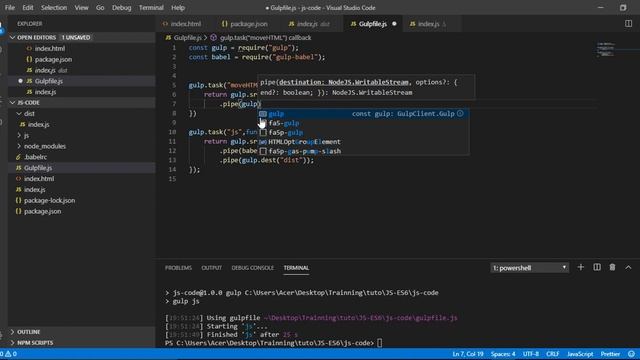
Task: Open the Selection menu
Action: coord(53,8)
